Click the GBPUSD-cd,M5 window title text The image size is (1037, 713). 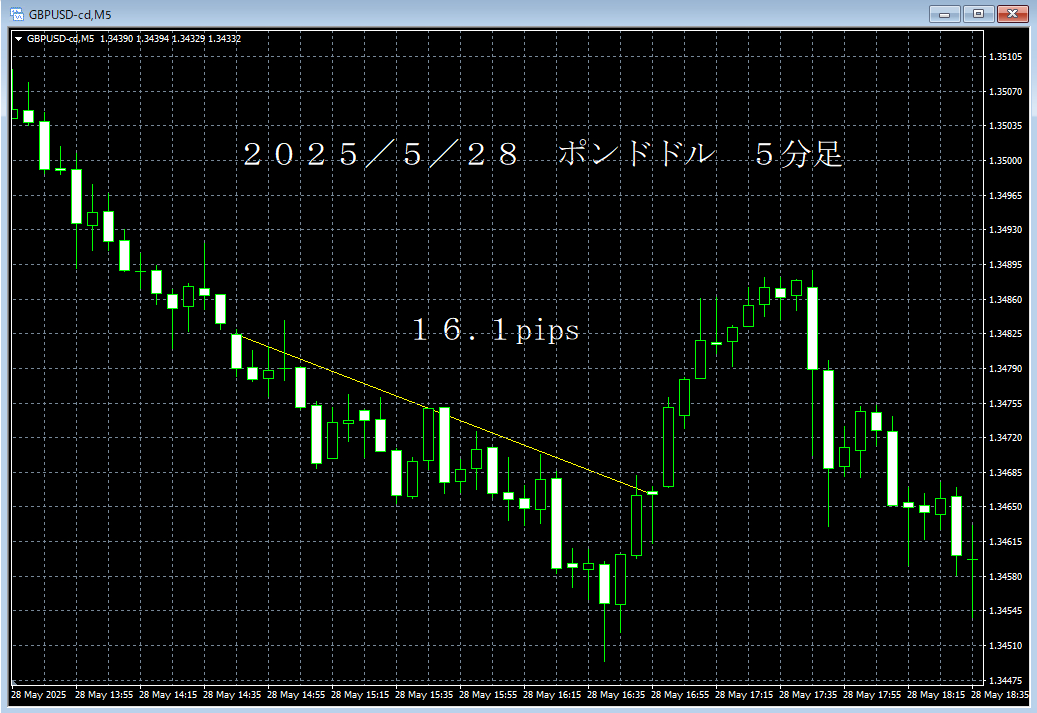pos(70,15)
